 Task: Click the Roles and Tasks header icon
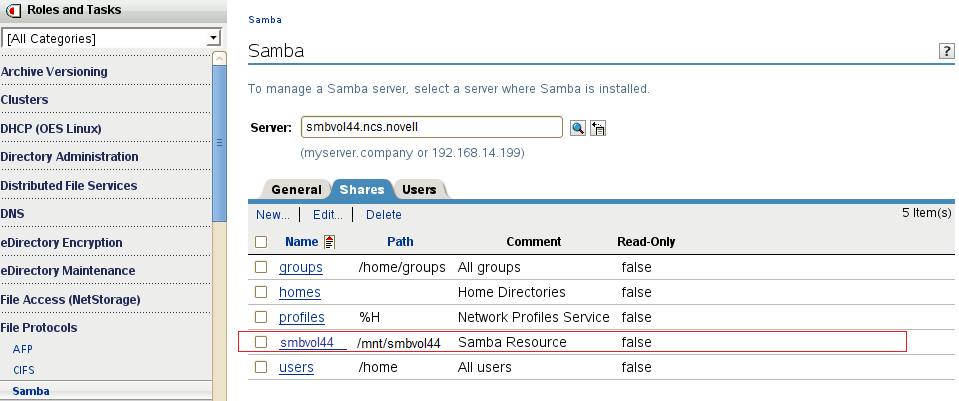coord(14,11)
